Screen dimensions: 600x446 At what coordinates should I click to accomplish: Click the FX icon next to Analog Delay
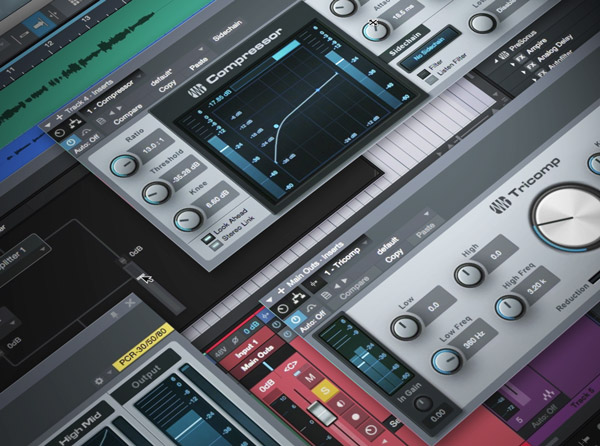532,66
